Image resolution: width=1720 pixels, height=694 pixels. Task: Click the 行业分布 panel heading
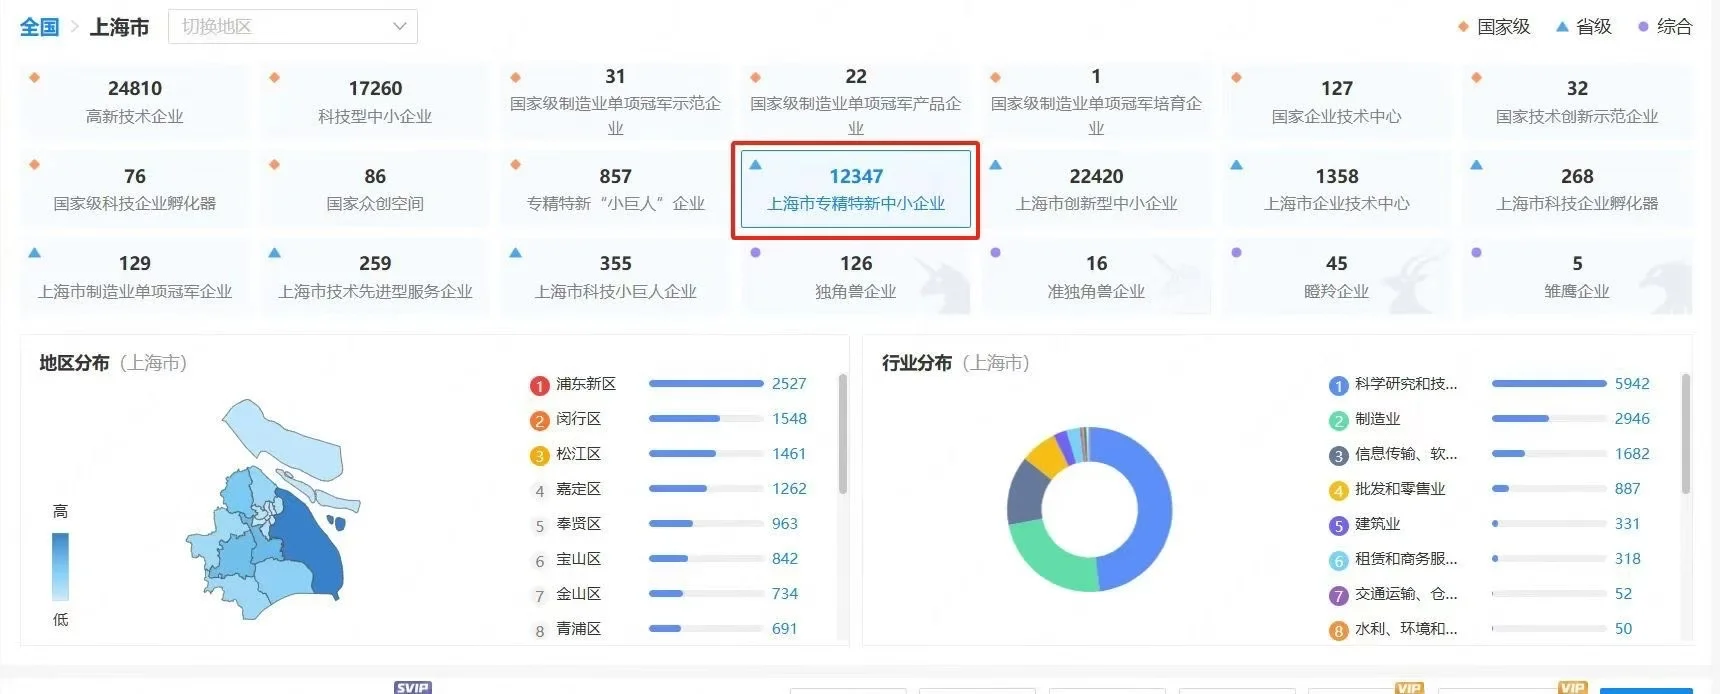pyautogui.click(x=917, y=363)
